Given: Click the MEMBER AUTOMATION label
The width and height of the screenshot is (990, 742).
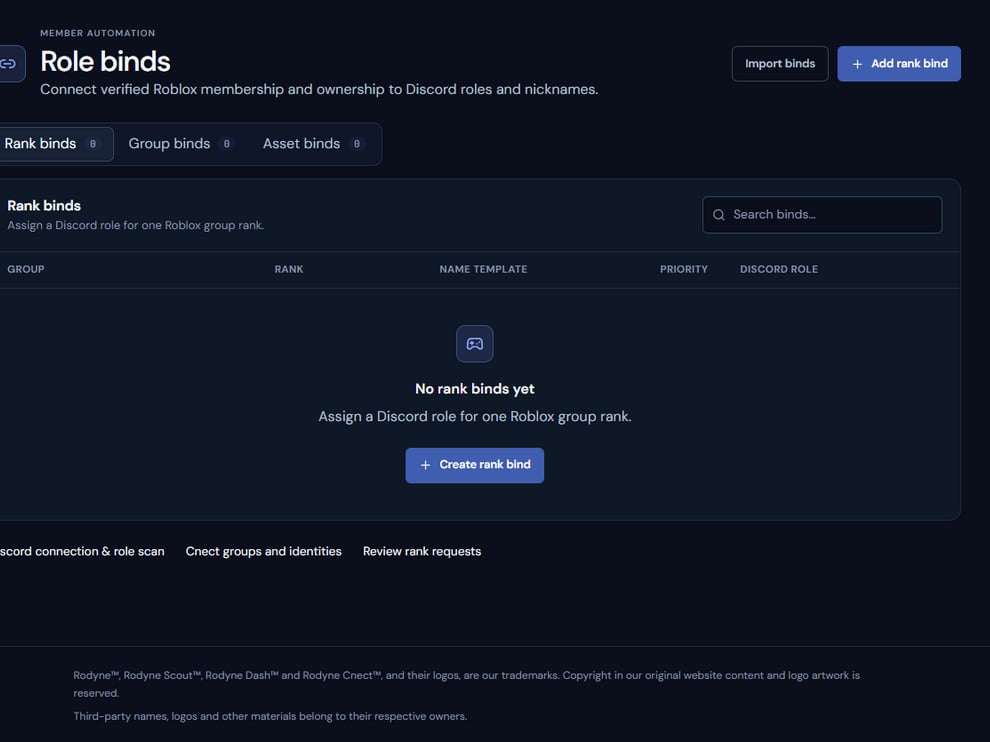Looking at the screenshot, I should point(97,33).
